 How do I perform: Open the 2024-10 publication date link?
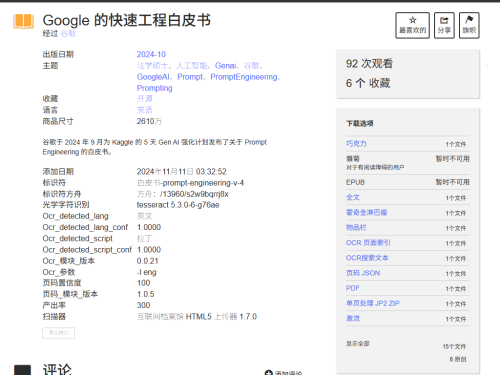pos(151,54)
